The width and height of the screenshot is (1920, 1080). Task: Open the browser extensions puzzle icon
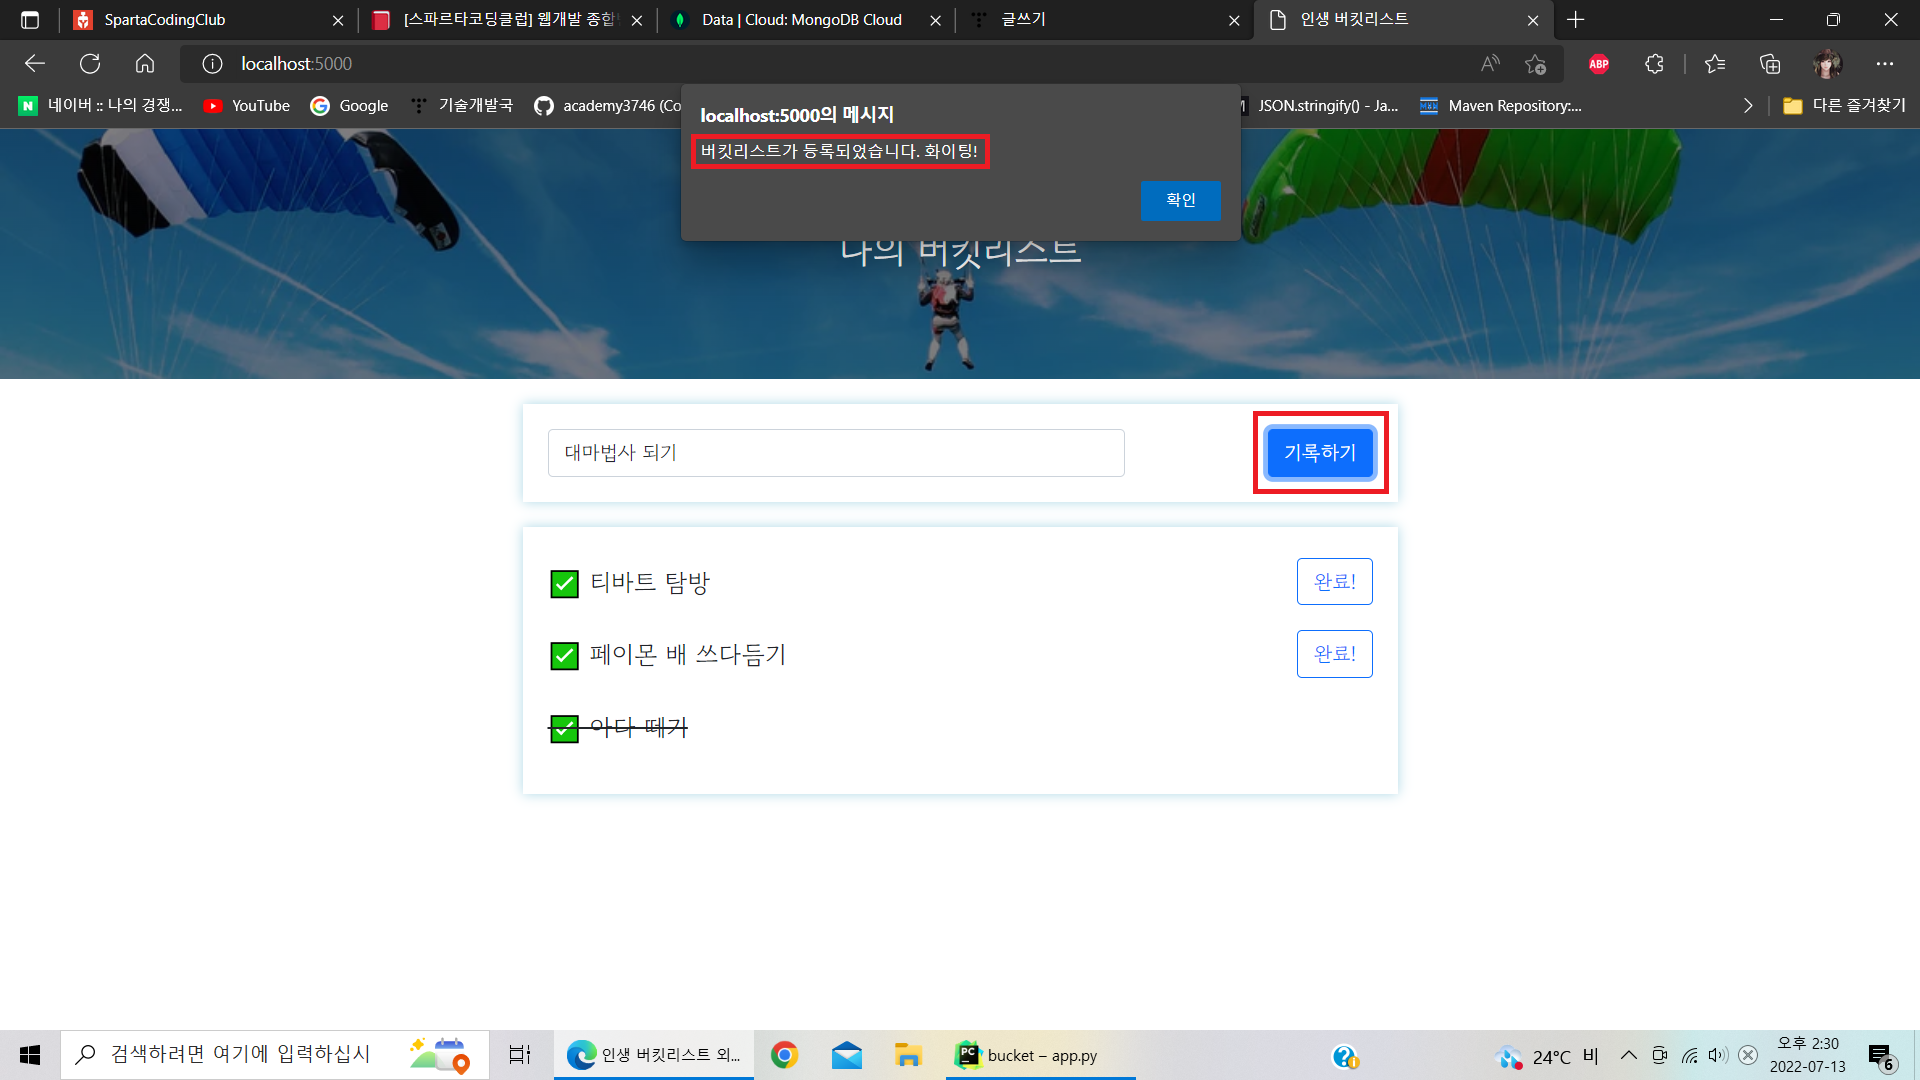1654,64
